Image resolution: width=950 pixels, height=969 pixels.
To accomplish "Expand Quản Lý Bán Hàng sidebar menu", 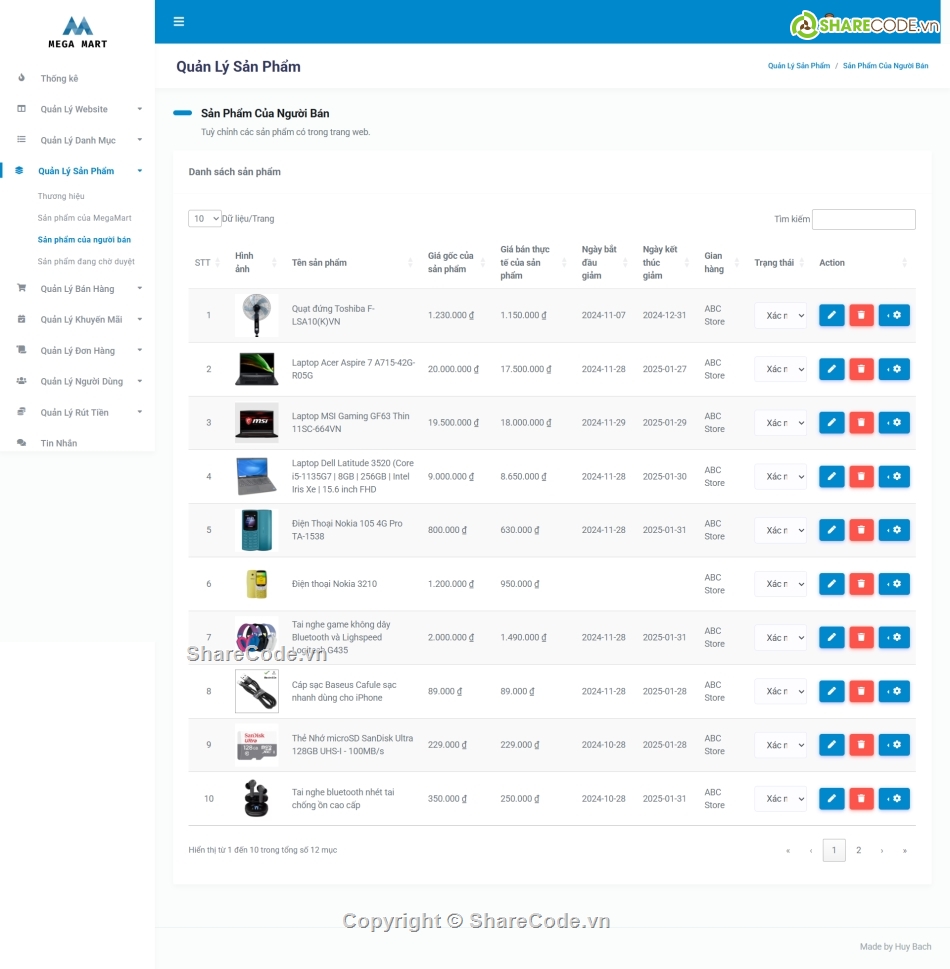I will 77,289.
